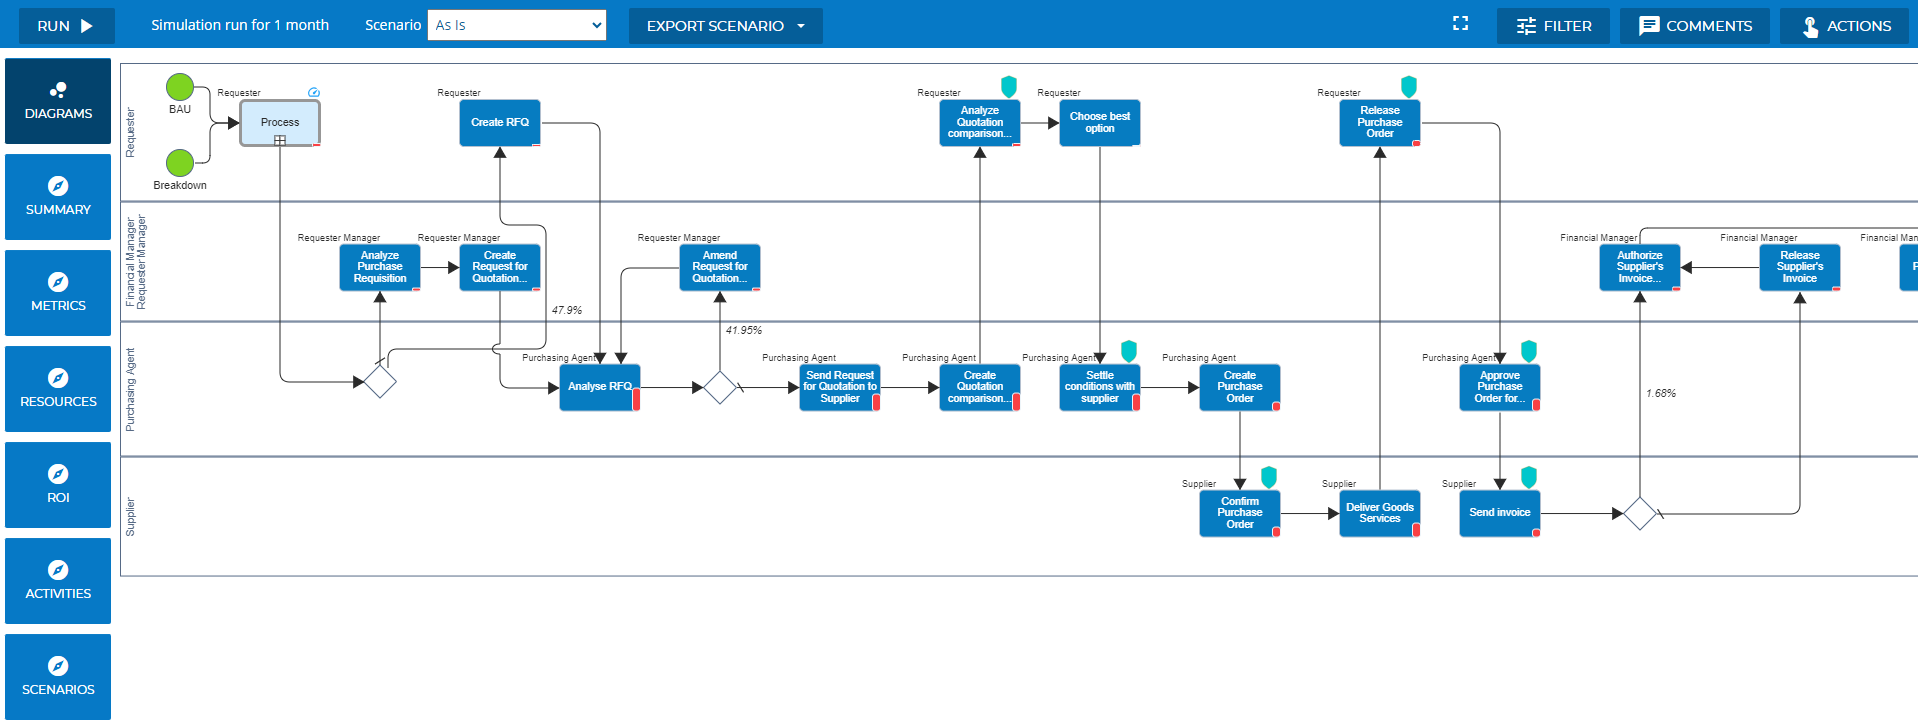This screenshot has width=1918, height=728.
Task: Click the shield icon above Send invoice
Action: (x=1529, y=477)
